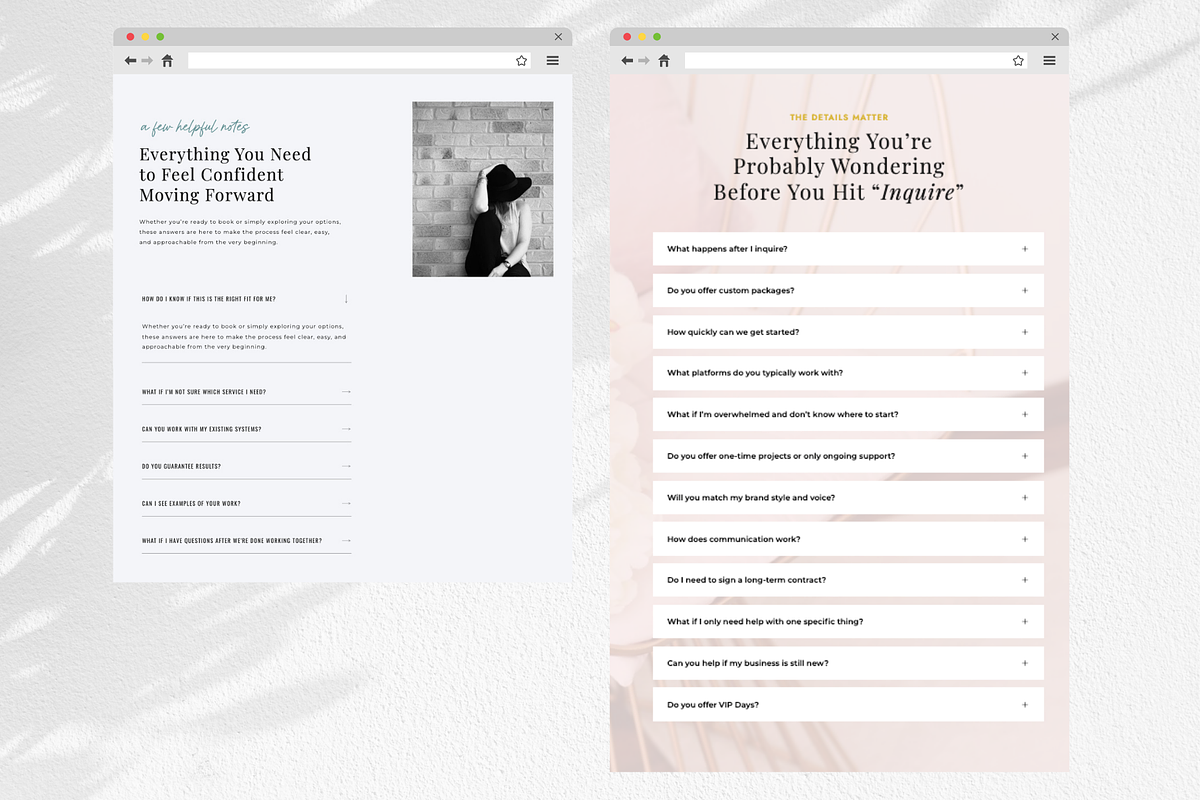Image resolution: width=1200 pixels, height=800 pixels.
Task: Click question text 'Do you guarantee results?'
Action: point(181,466)
